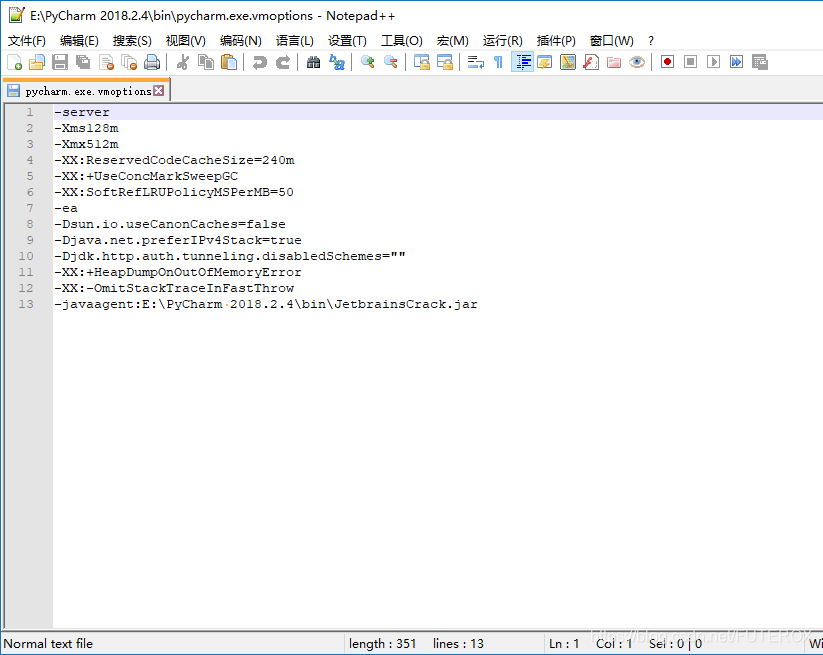Click line number 13 in the margin

click(26, 304)
